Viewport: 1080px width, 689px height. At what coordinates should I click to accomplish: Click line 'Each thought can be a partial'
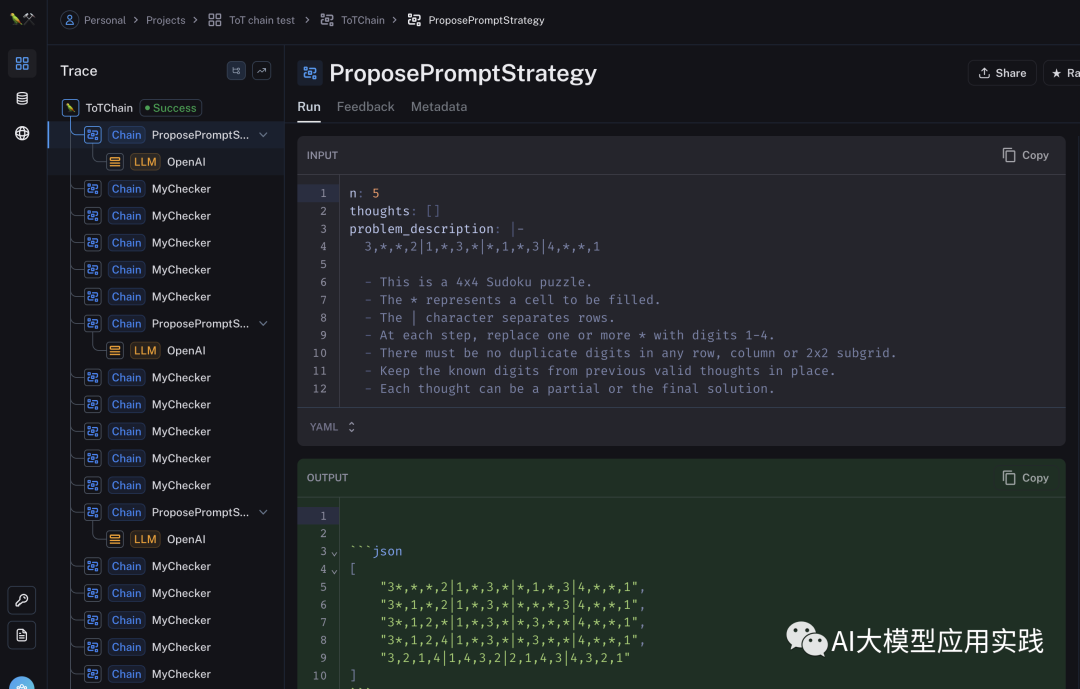pyautogui.click(x=570, y=389)
